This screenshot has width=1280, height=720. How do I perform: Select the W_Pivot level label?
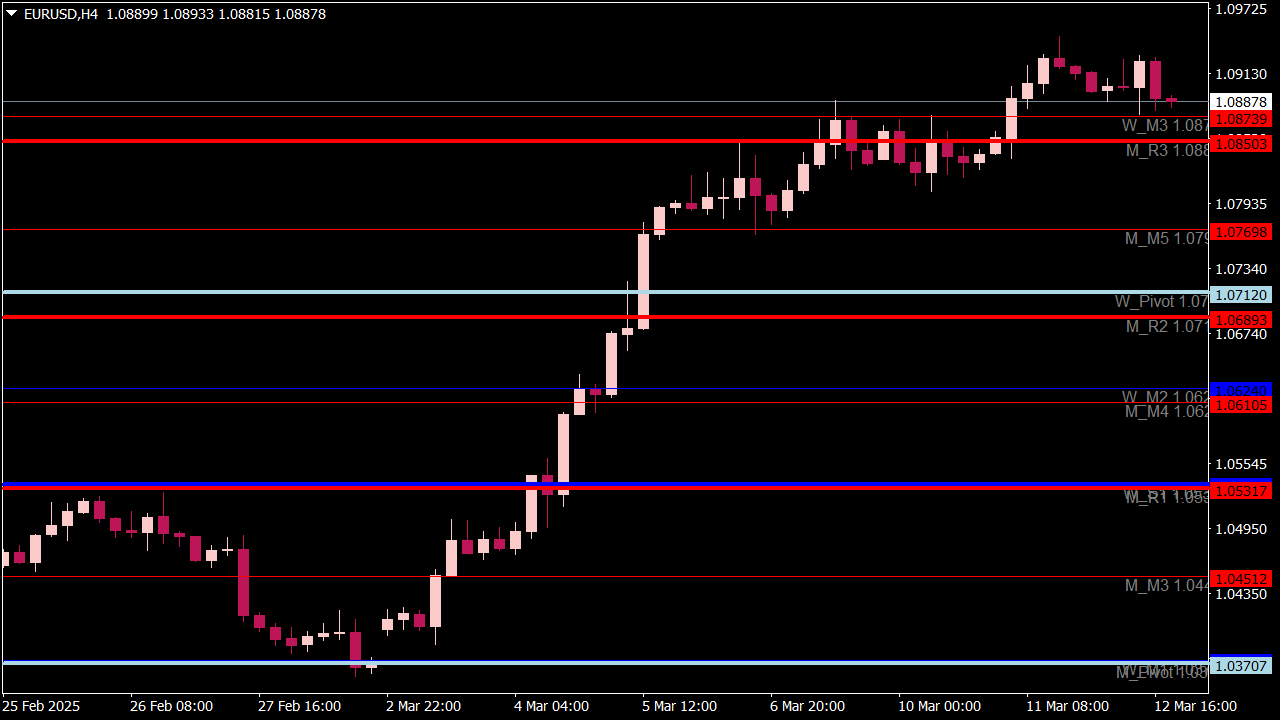coord(1161,301)
